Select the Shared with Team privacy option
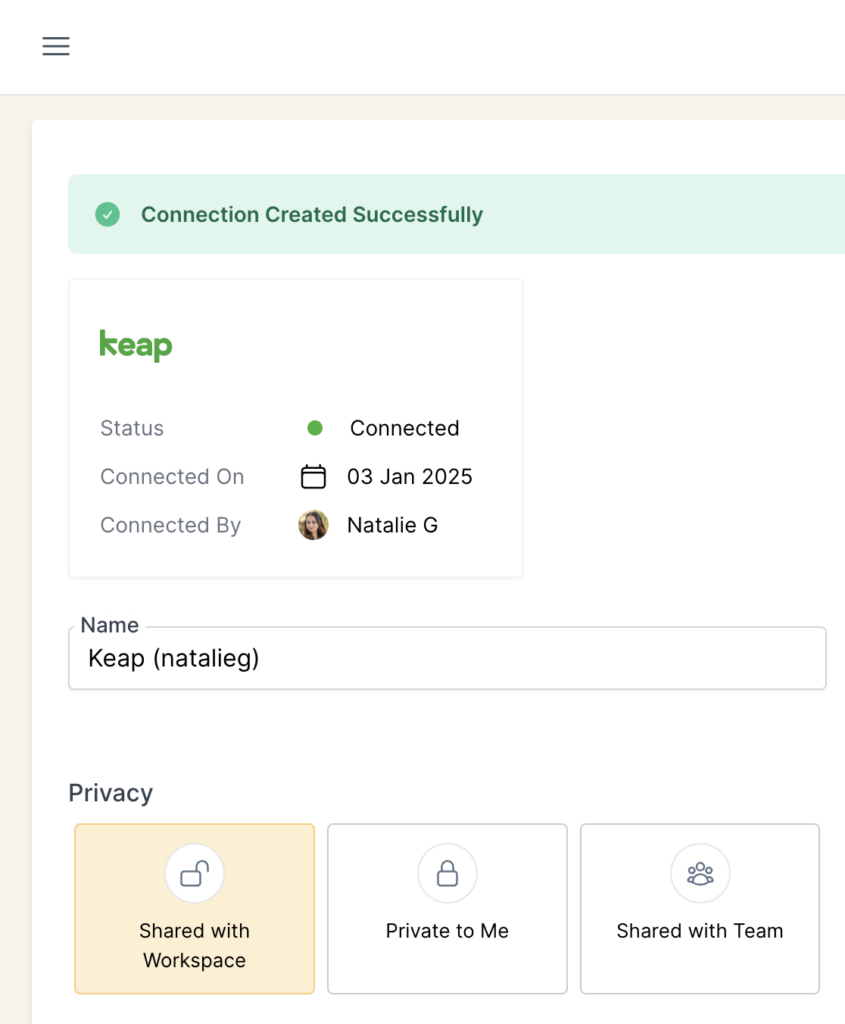The height and width of the screenshot is (1024, 845). tap(699, 930)
